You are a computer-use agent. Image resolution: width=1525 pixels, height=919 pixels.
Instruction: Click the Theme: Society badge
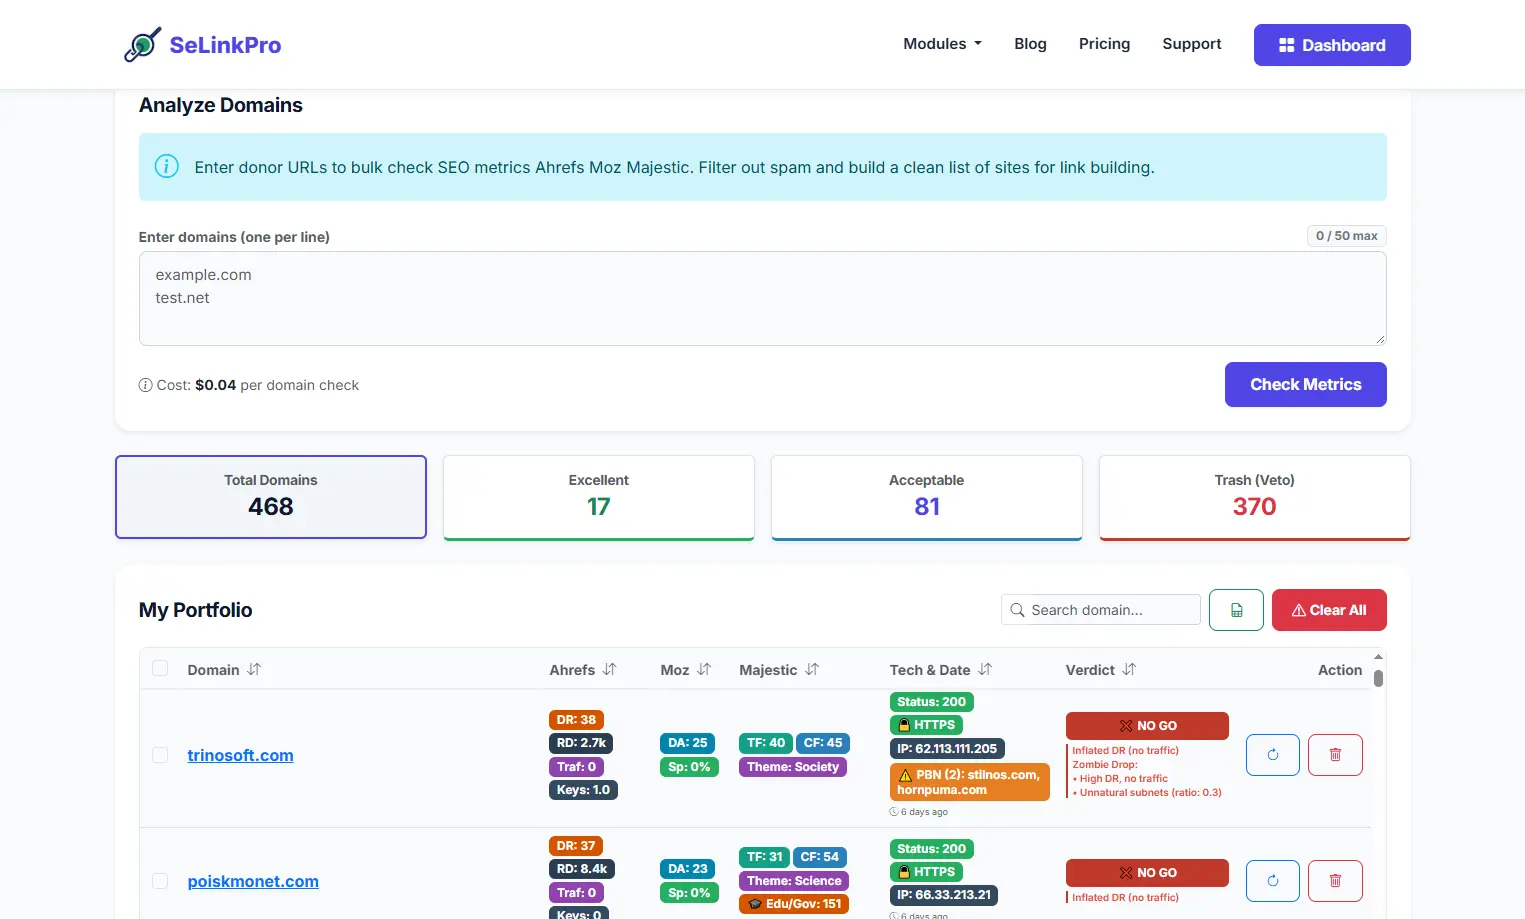[793, 767]
